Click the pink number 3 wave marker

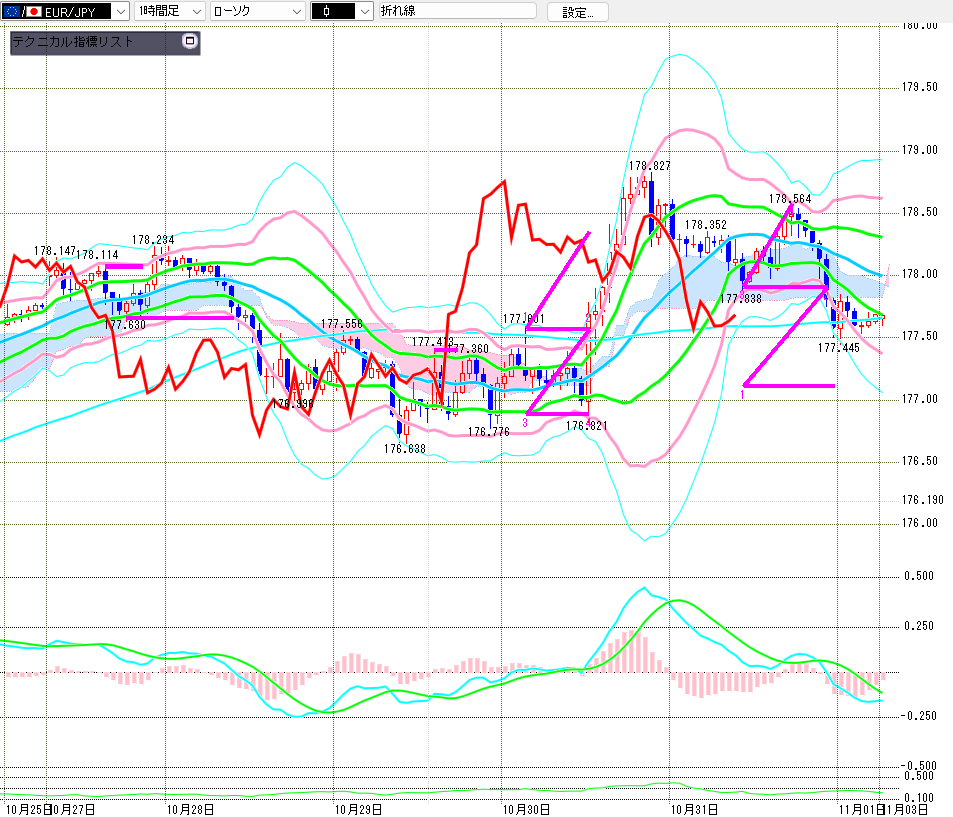[525, 424]
